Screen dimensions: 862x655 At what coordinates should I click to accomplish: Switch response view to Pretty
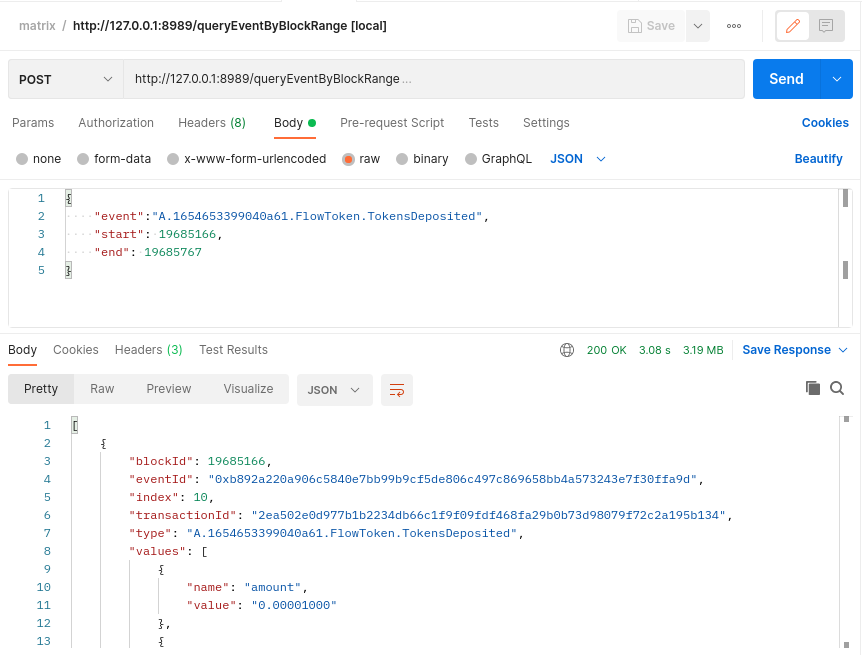click(x=41, y=389)
